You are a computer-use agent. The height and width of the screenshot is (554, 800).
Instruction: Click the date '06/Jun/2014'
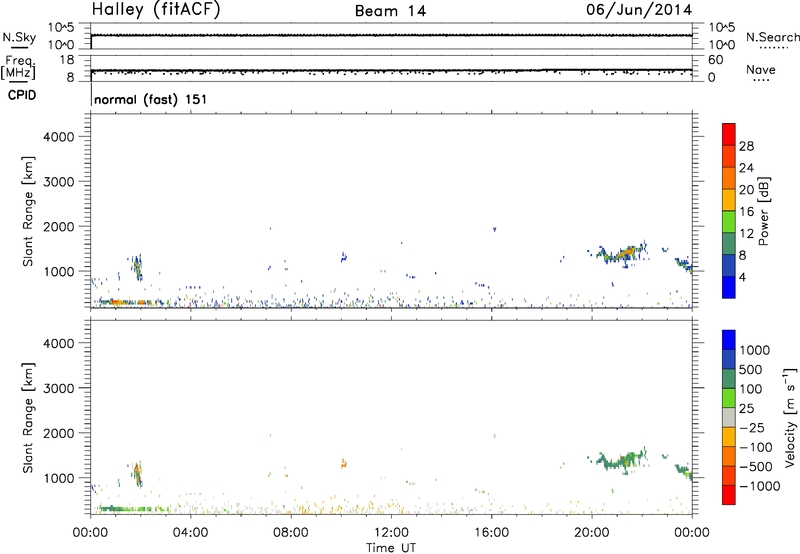(x=639, y=10)
